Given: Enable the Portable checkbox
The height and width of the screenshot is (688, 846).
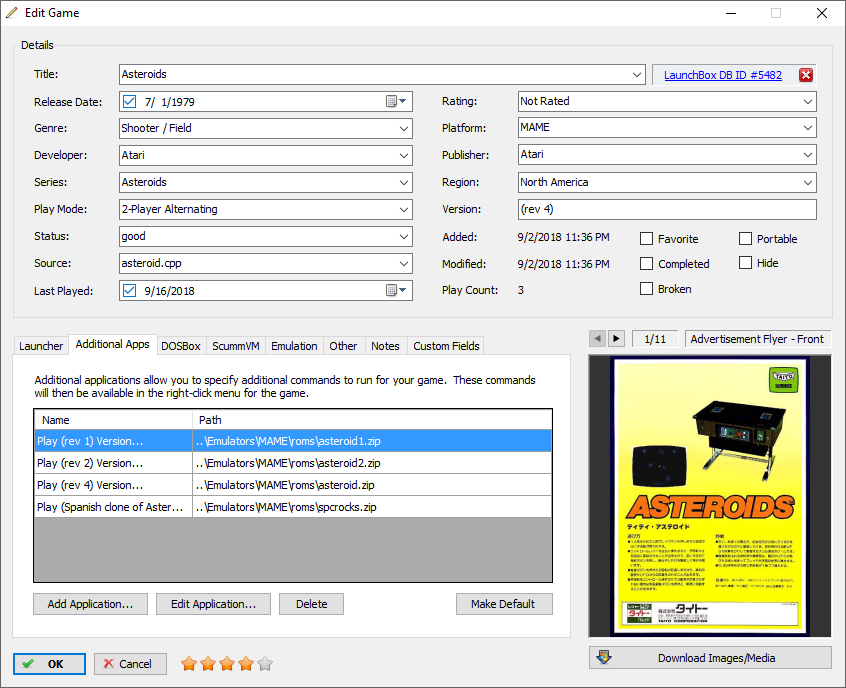Looking at the screenshot, I should 745,239.
